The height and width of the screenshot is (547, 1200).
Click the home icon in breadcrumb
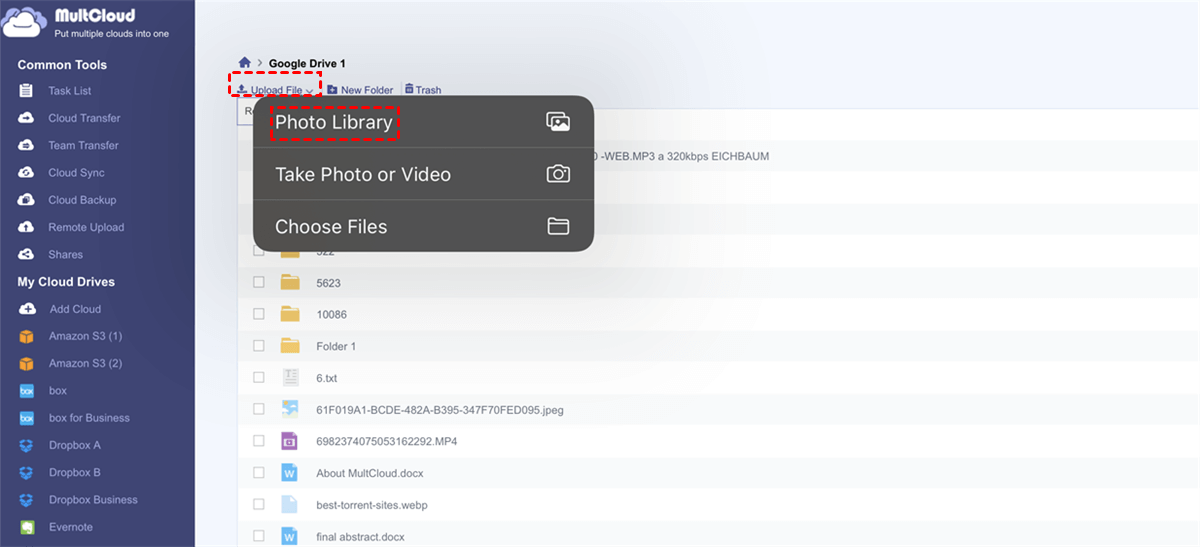[x=244, y=63]
